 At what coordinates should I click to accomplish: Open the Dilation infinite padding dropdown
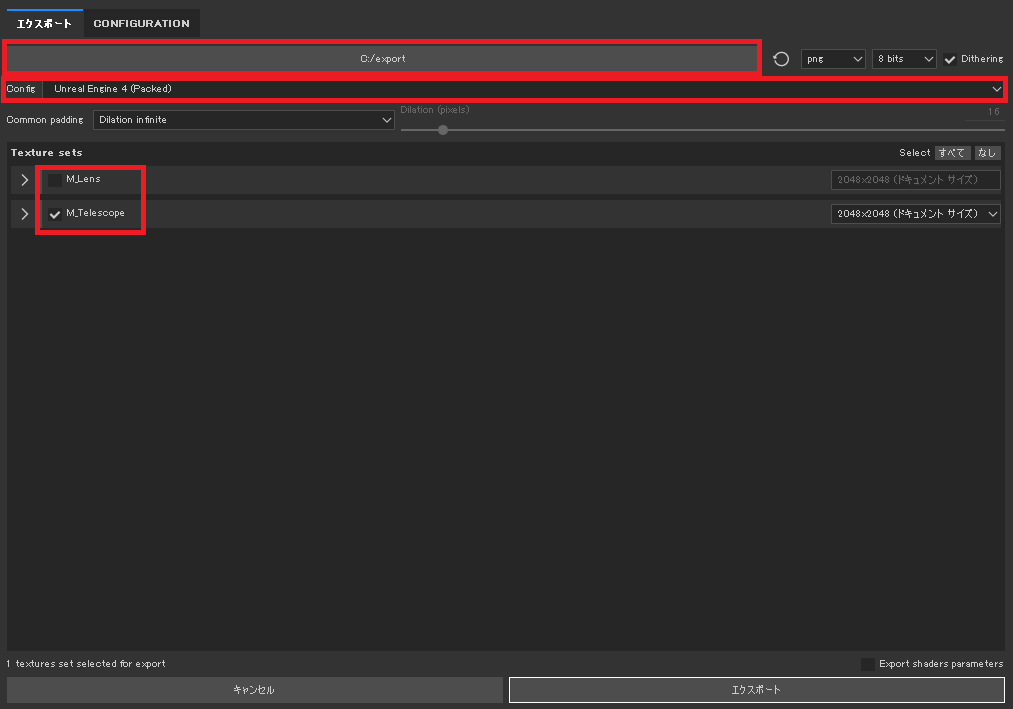pyautogui.click(x=244, y=120)
